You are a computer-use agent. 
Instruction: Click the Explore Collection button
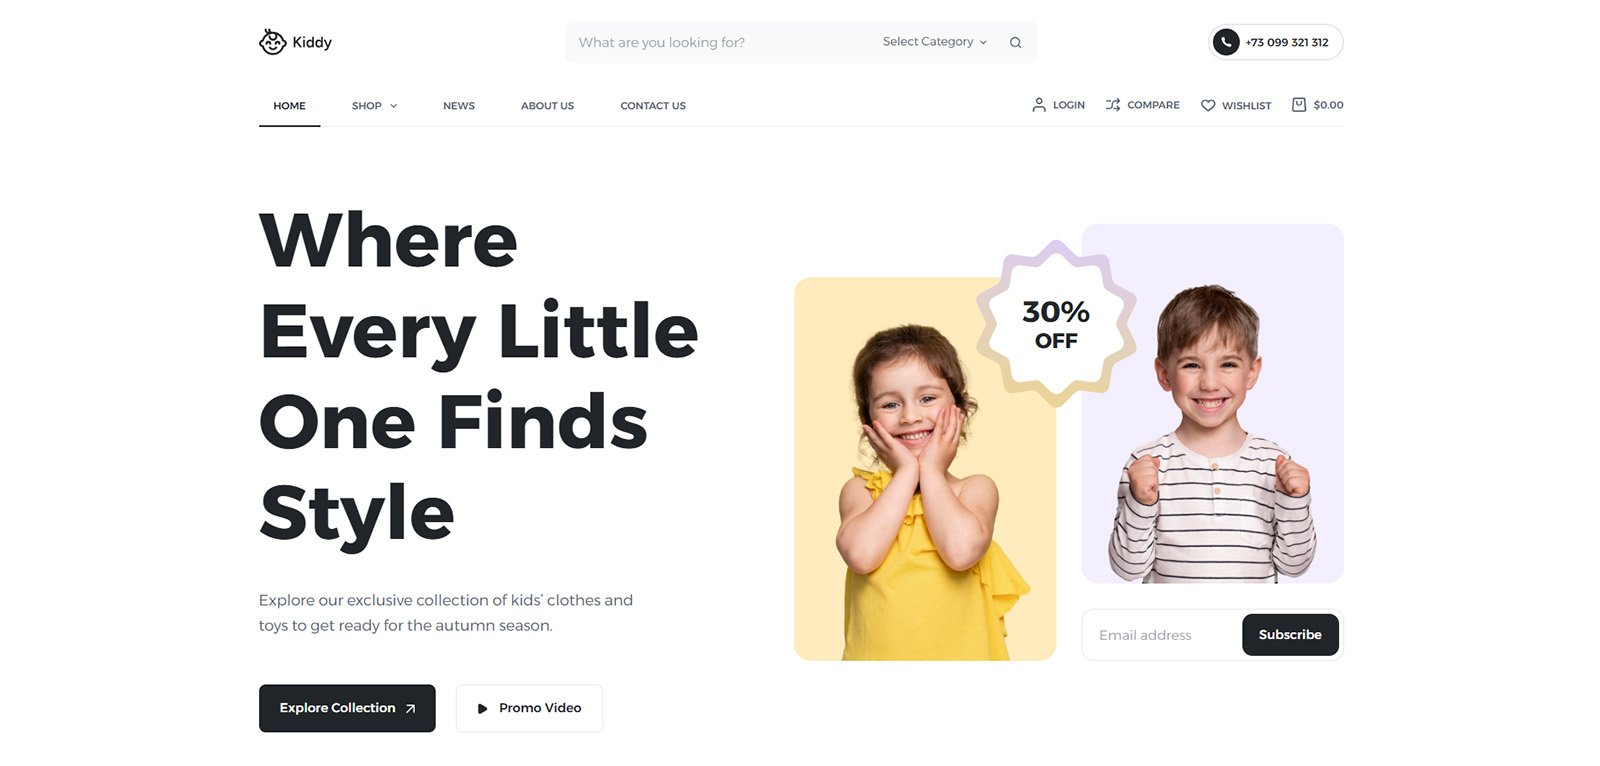[x=347, y=708]
